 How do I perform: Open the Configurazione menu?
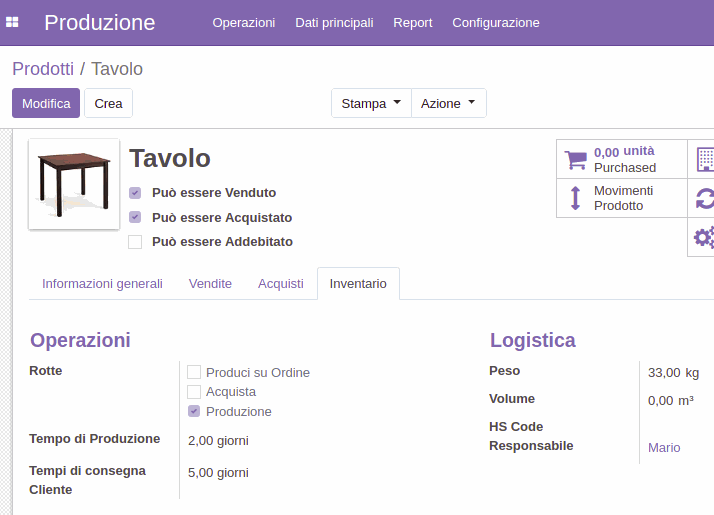(496, 23)
